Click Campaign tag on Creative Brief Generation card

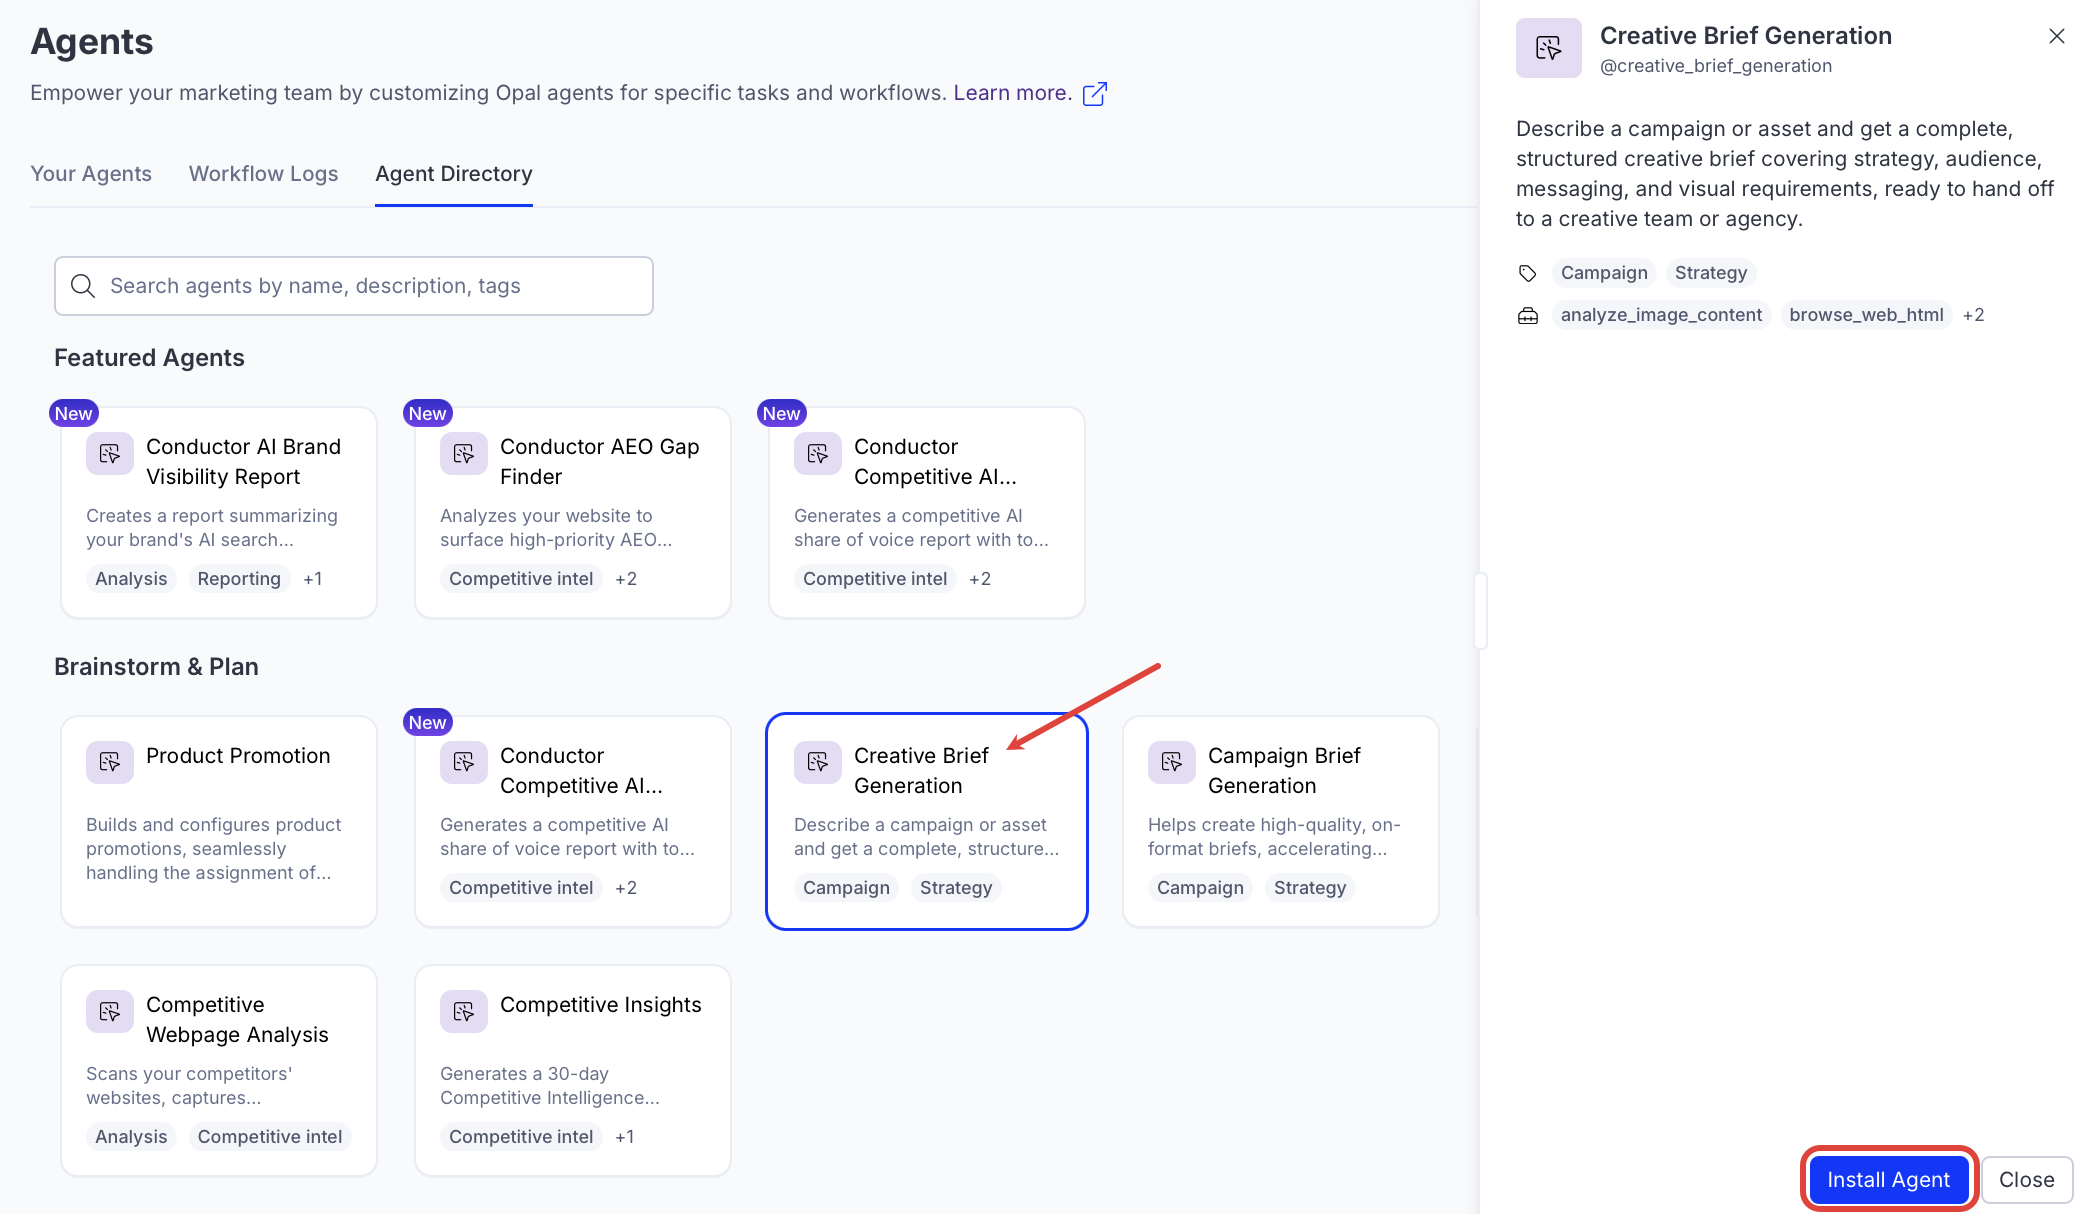[846, 888]
